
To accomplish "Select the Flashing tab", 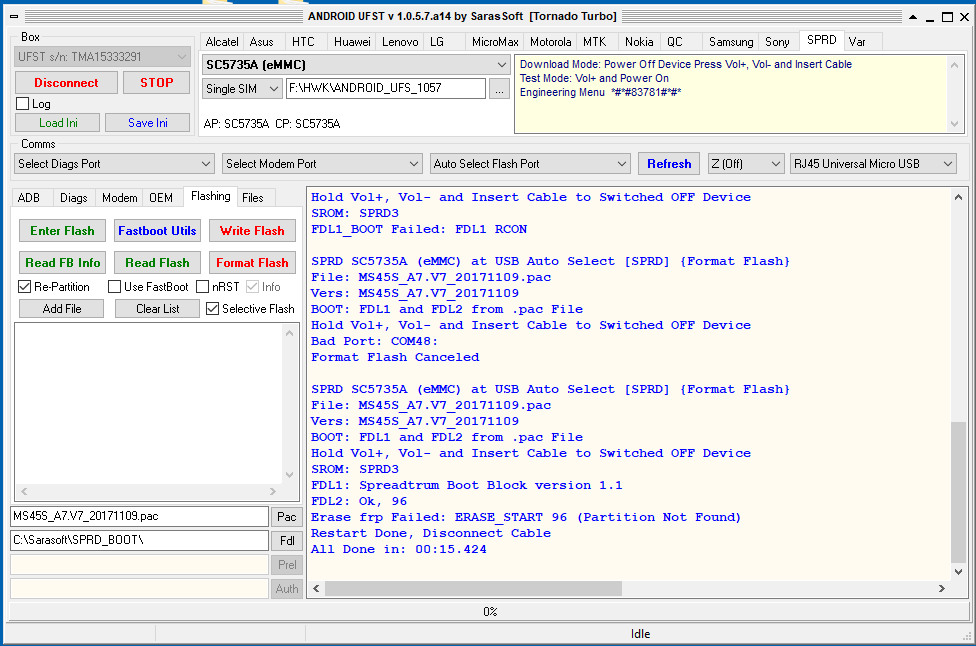I will point(210,196).
